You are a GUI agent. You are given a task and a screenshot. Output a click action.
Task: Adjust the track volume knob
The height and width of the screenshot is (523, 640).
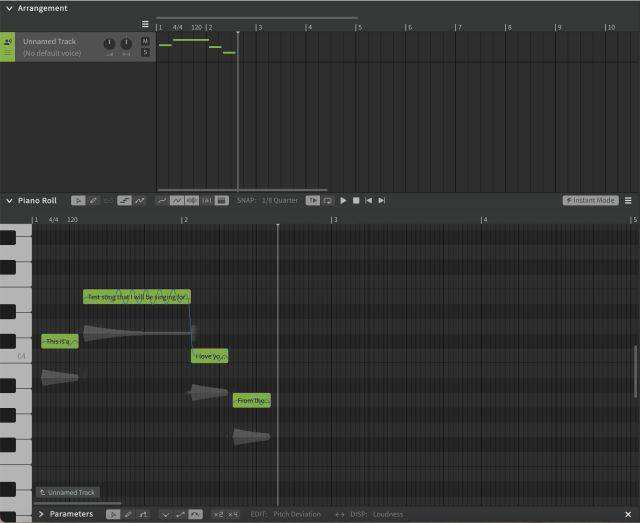click(x=109, y=43)
